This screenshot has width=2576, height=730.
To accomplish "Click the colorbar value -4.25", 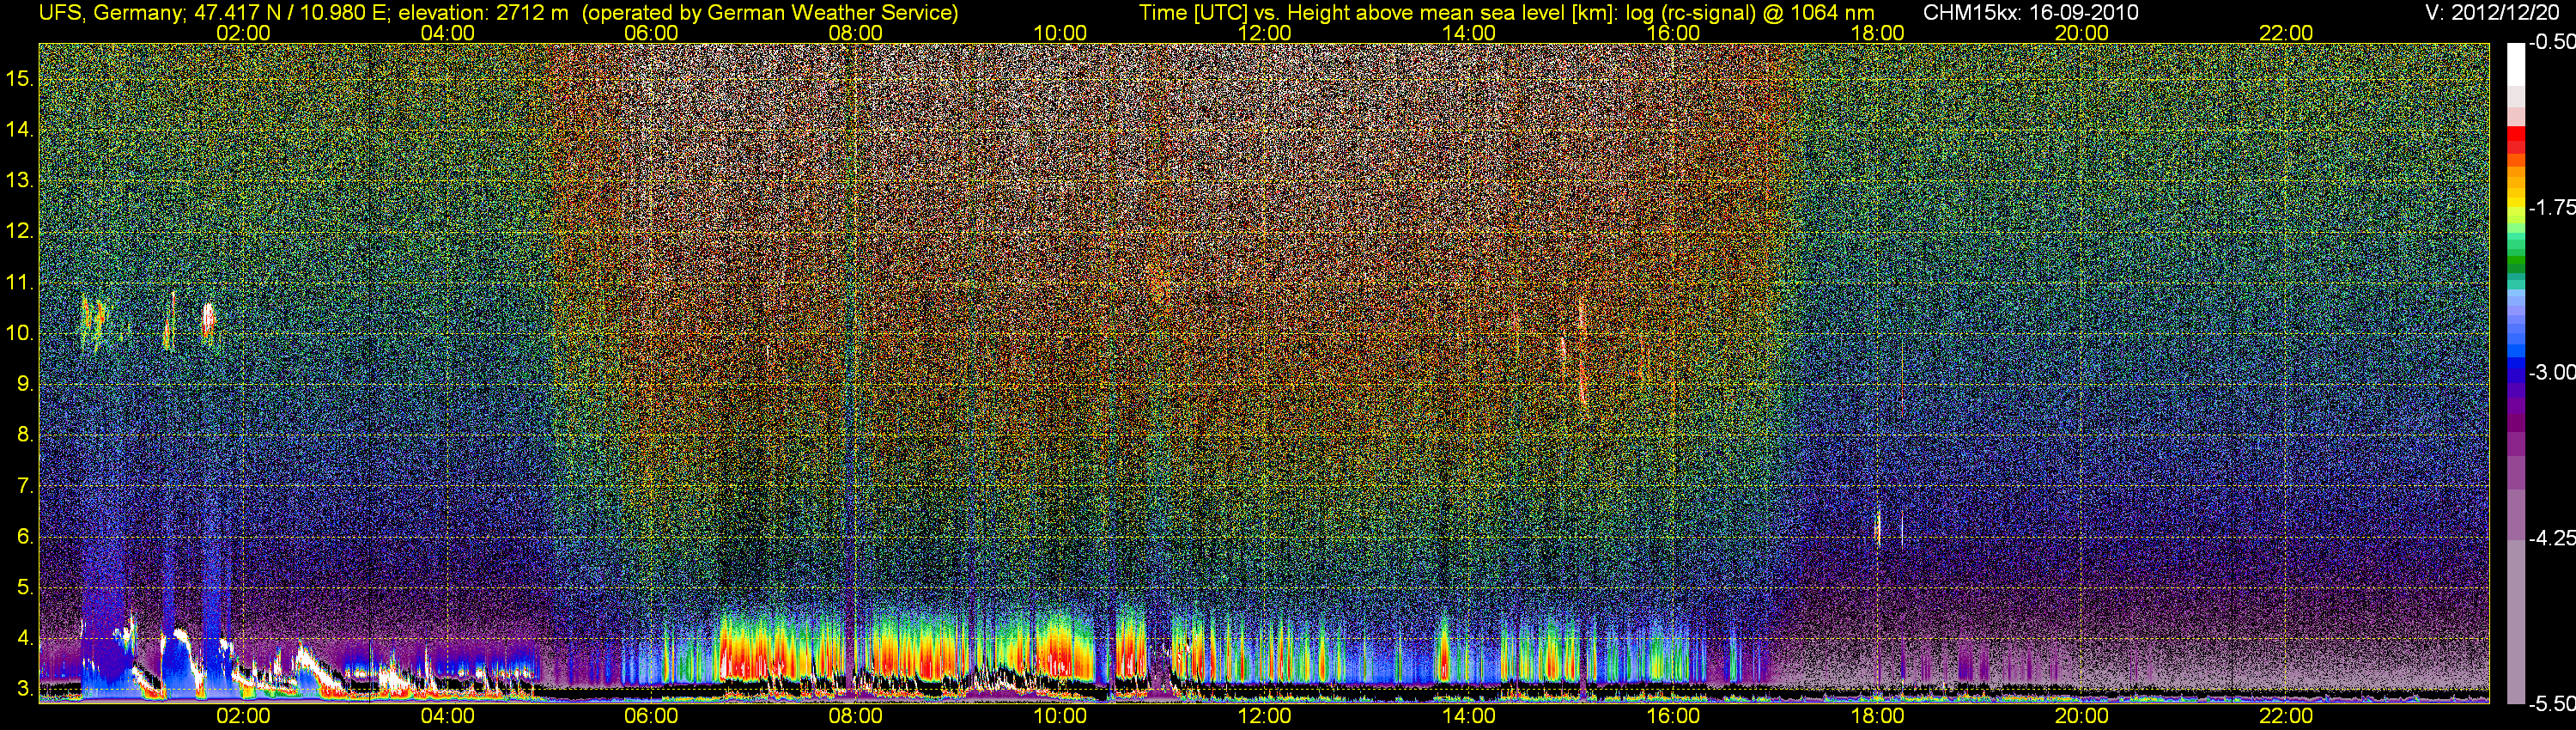I will [2551, 538].
